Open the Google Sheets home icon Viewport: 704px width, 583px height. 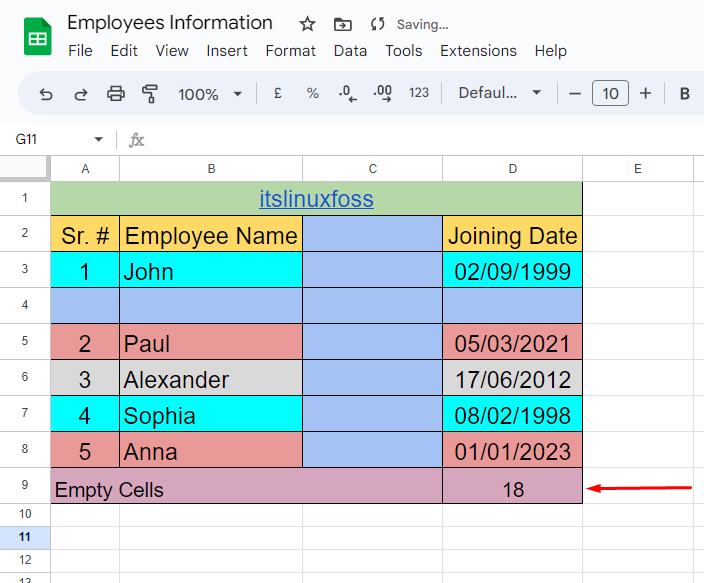(38, 36)
